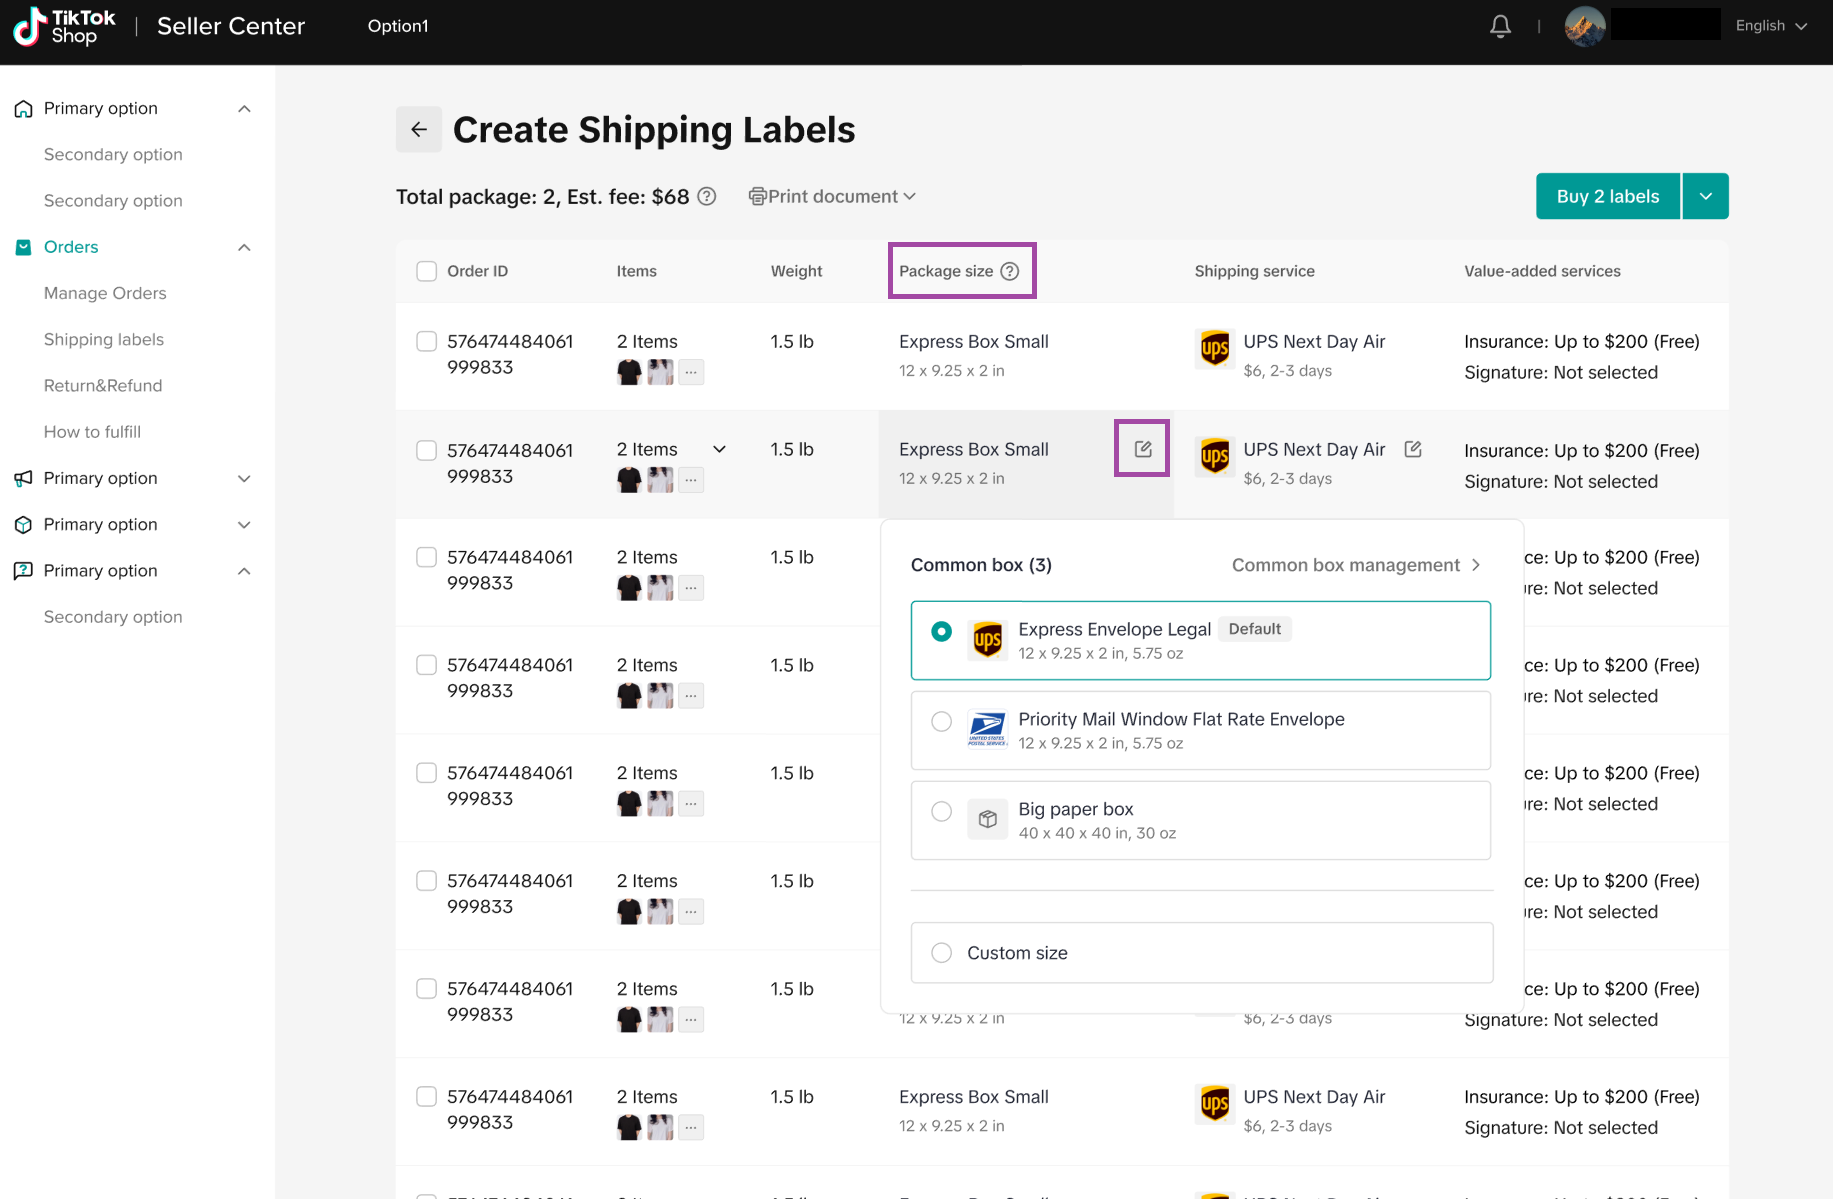Edit shipping service icon beside UPS Next Day Air
The height and width of the screenshot is (1199, 1833).
point(1413,449)
